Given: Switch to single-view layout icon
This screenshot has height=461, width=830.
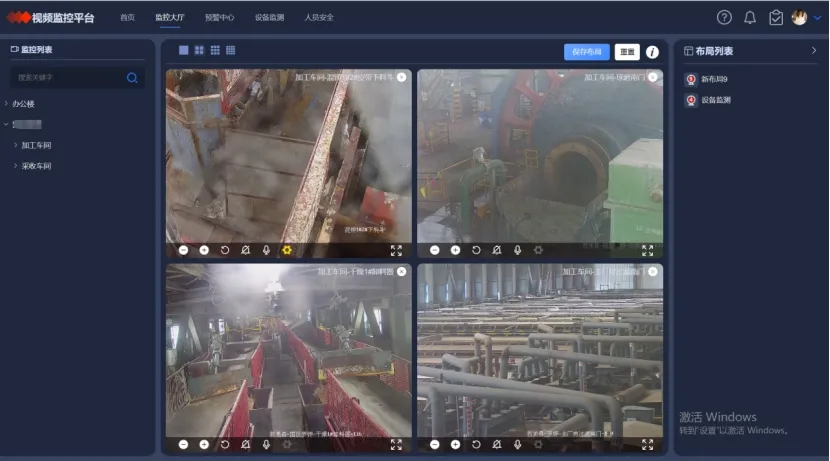Looking at the screenshot, I should click(184, 50).
